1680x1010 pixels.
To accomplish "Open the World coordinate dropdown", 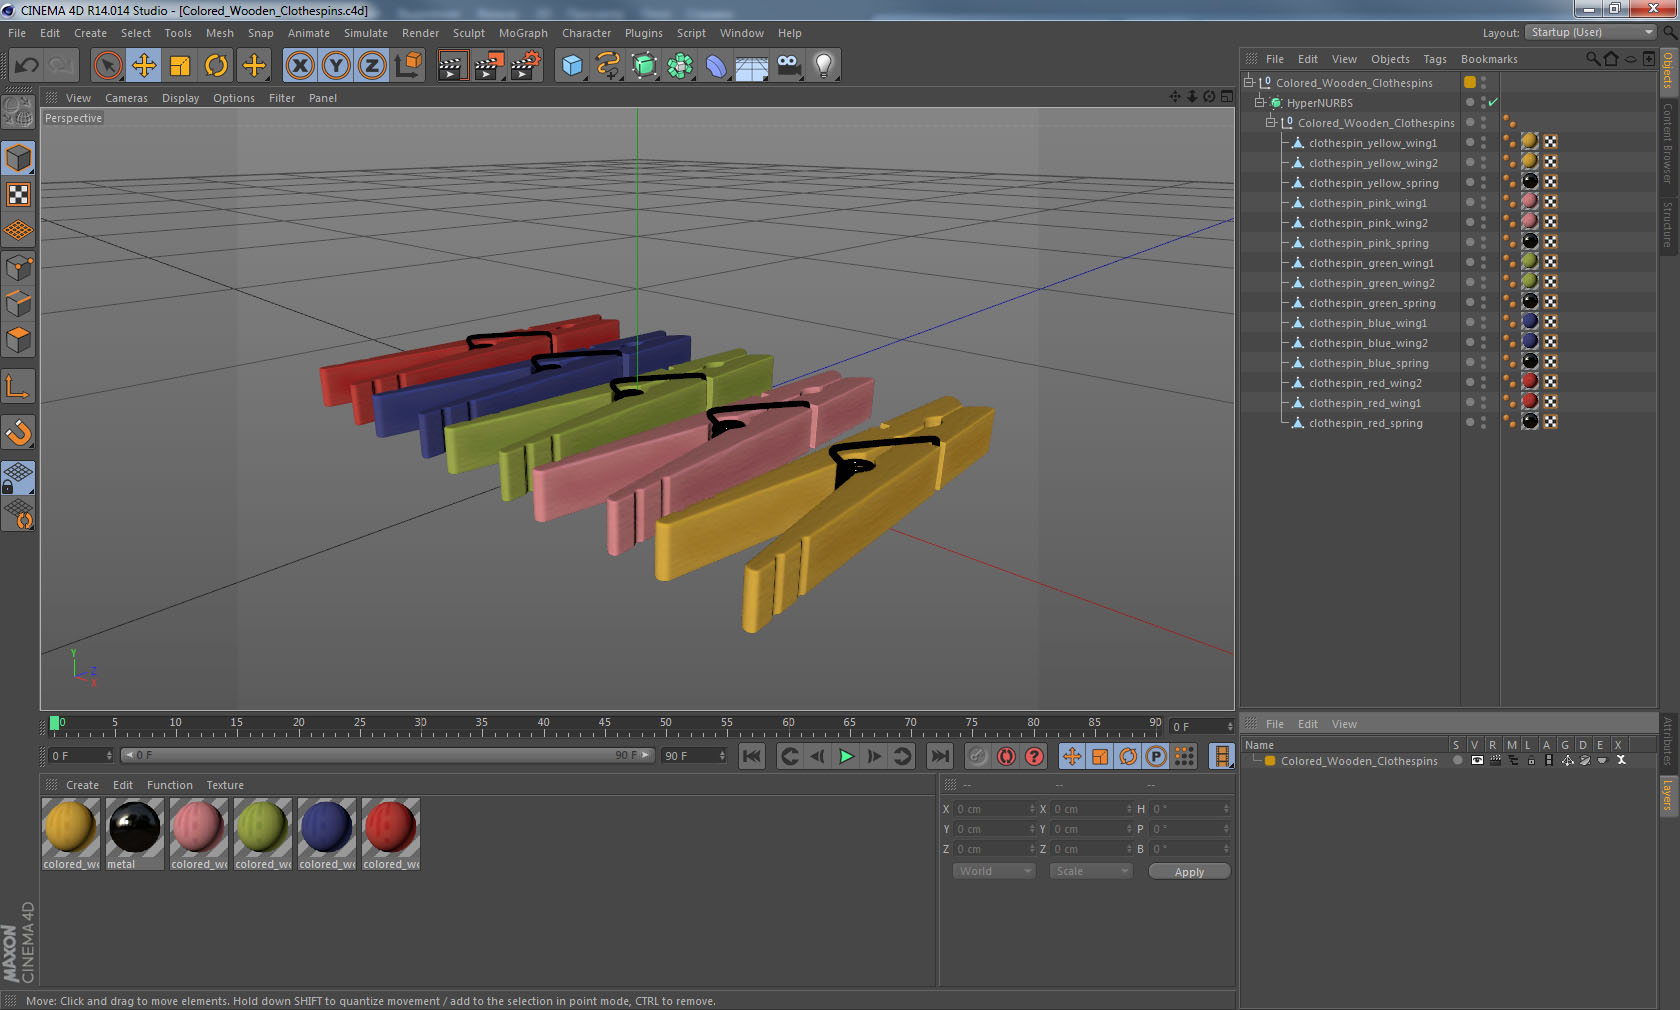I will click(994, 871).
